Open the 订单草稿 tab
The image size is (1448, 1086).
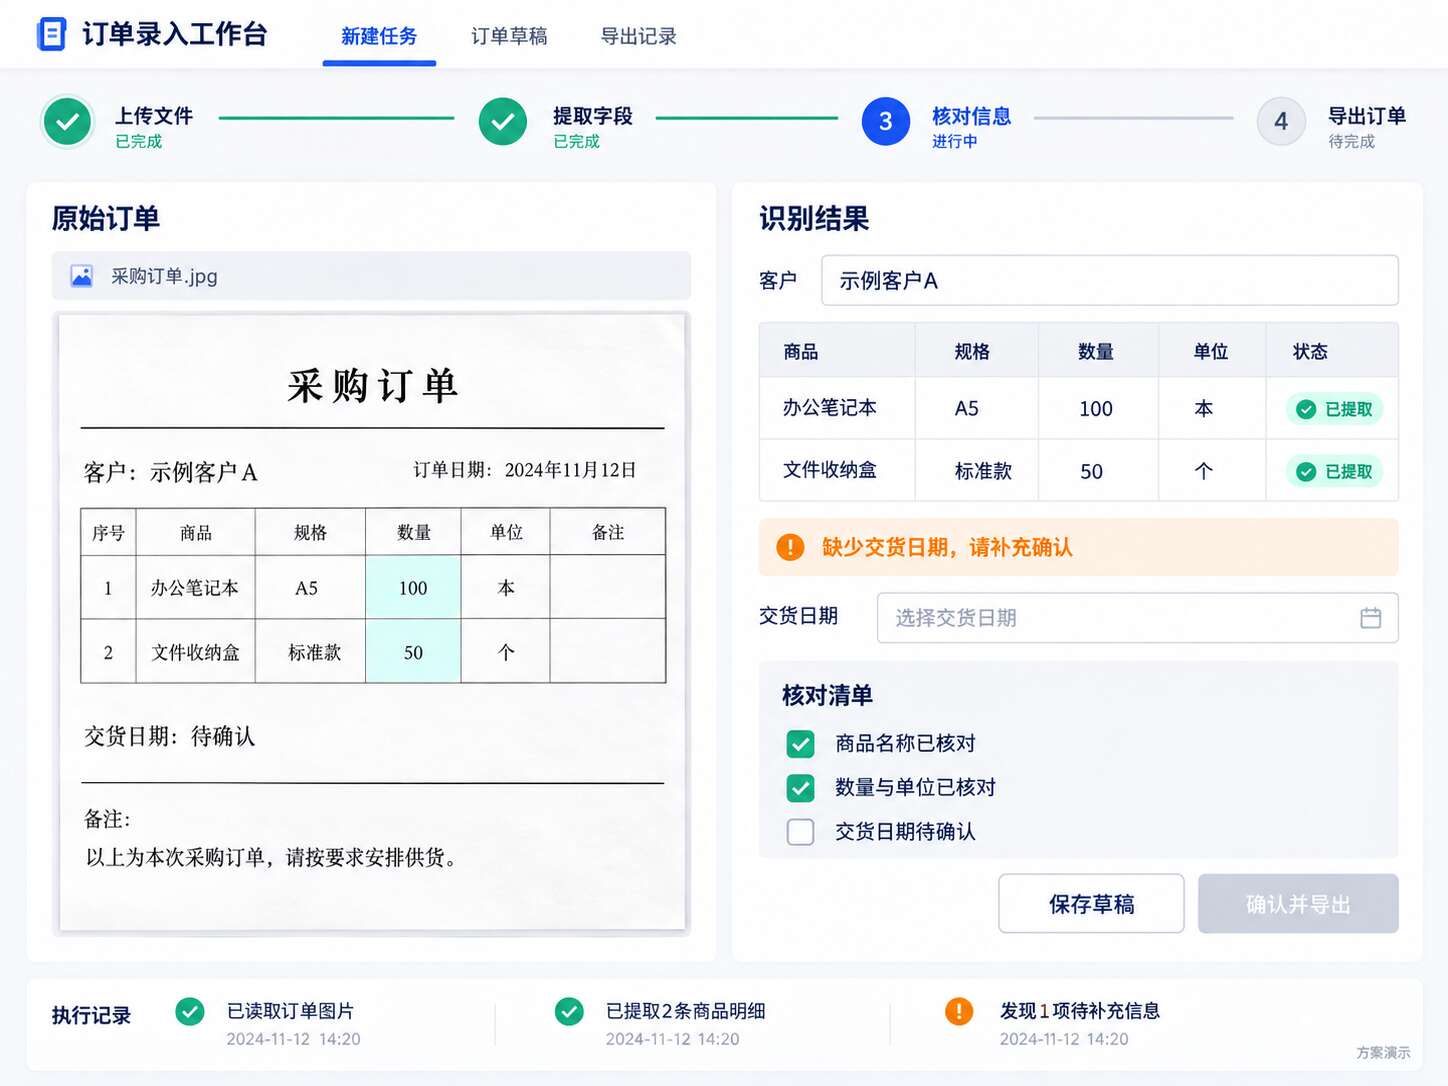coord(509,37)
